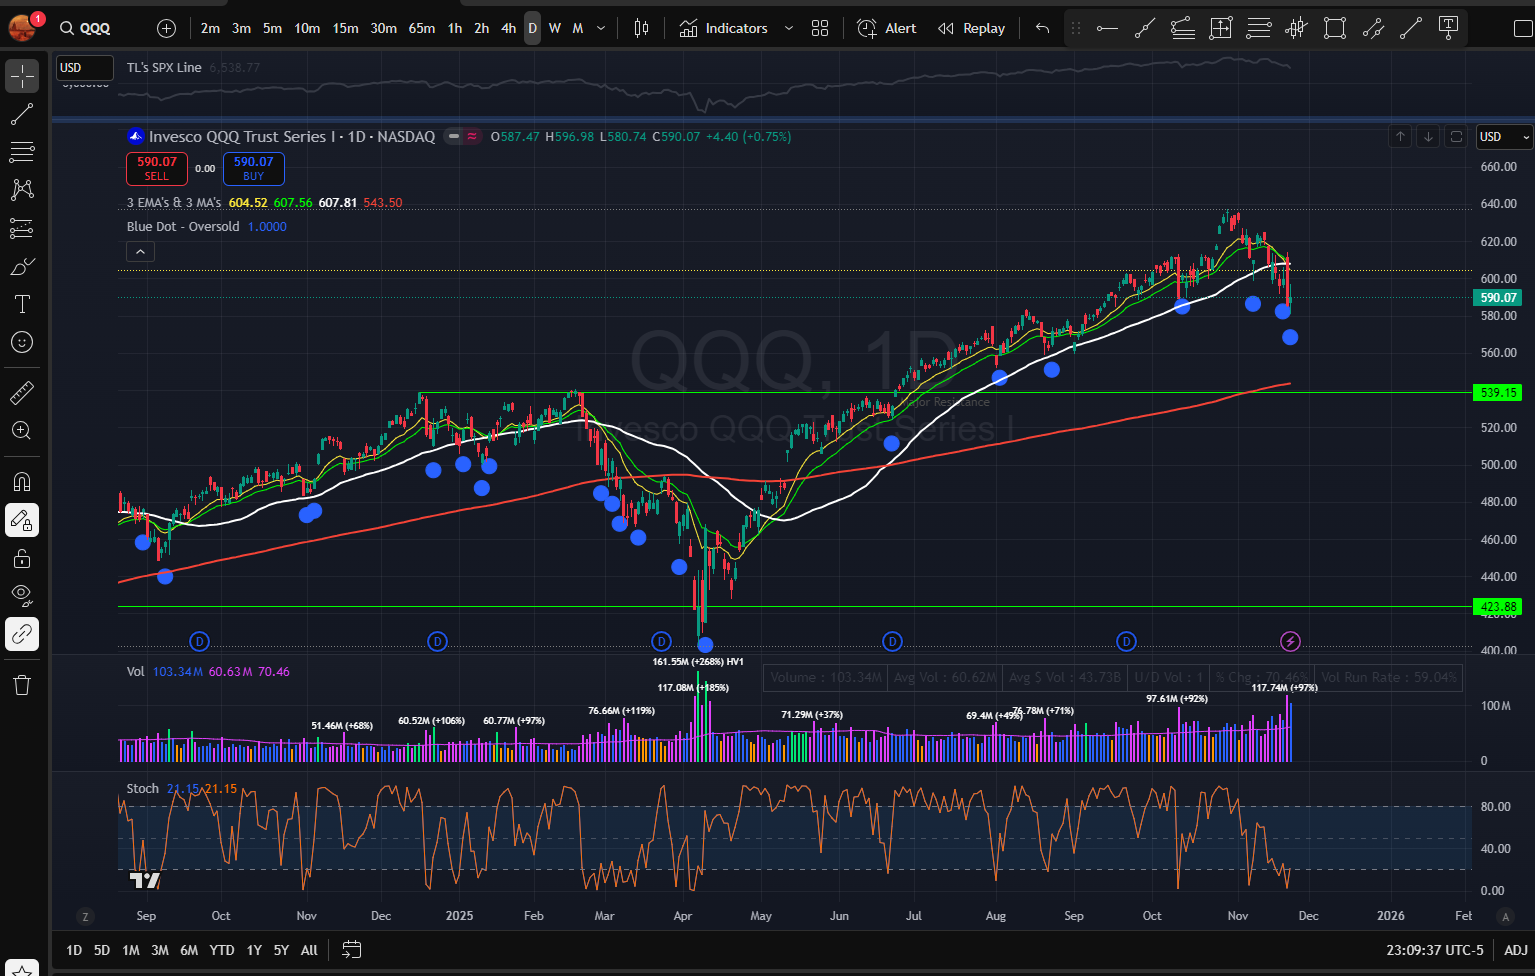Set date range to All
This screenshot has width=1535, height=976.
pos(309,950)
